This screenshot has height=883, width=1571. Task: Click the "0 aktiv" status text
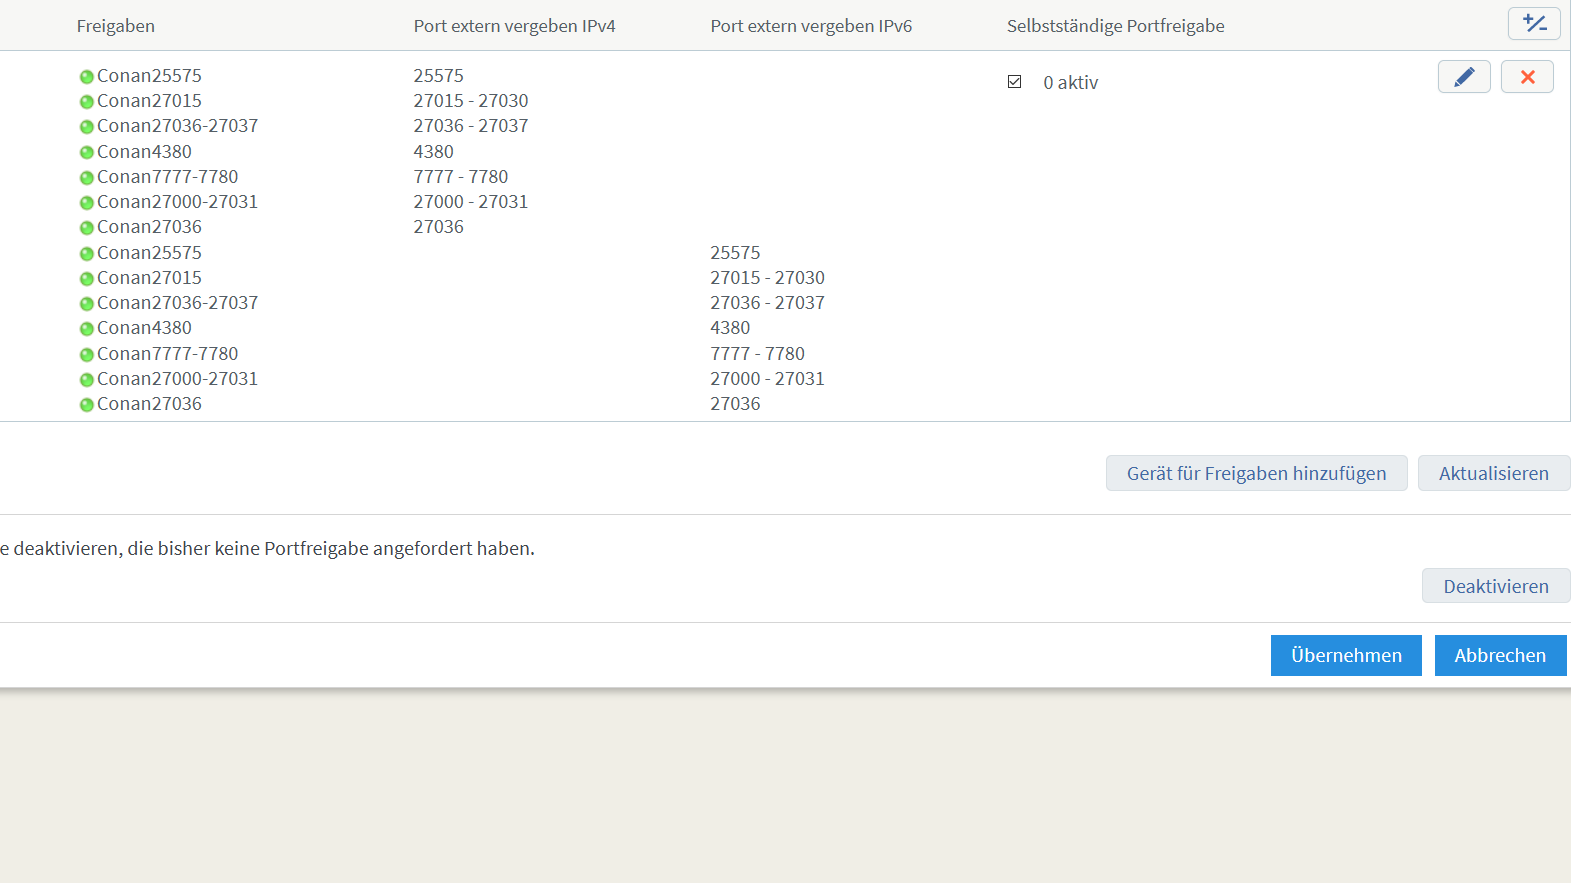pyautogui.click(x=1070, y=83)
